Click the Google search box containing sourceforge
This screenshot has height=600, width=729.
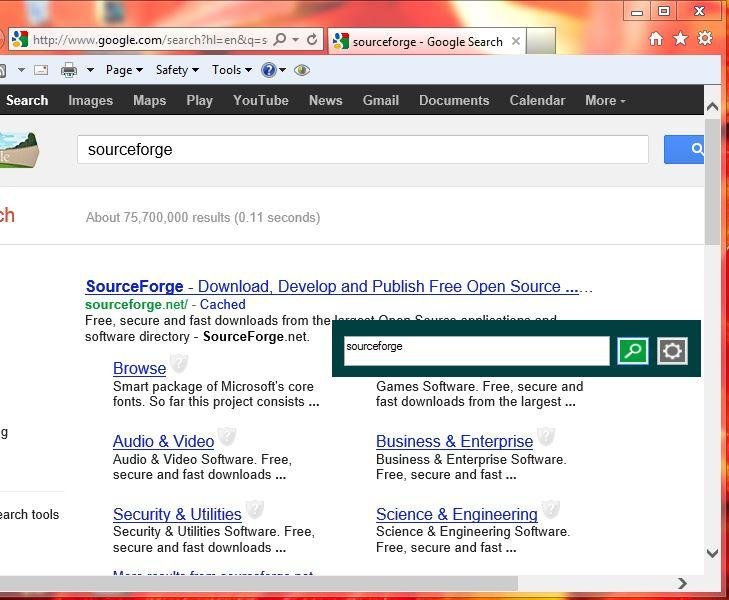click(363, 150)
